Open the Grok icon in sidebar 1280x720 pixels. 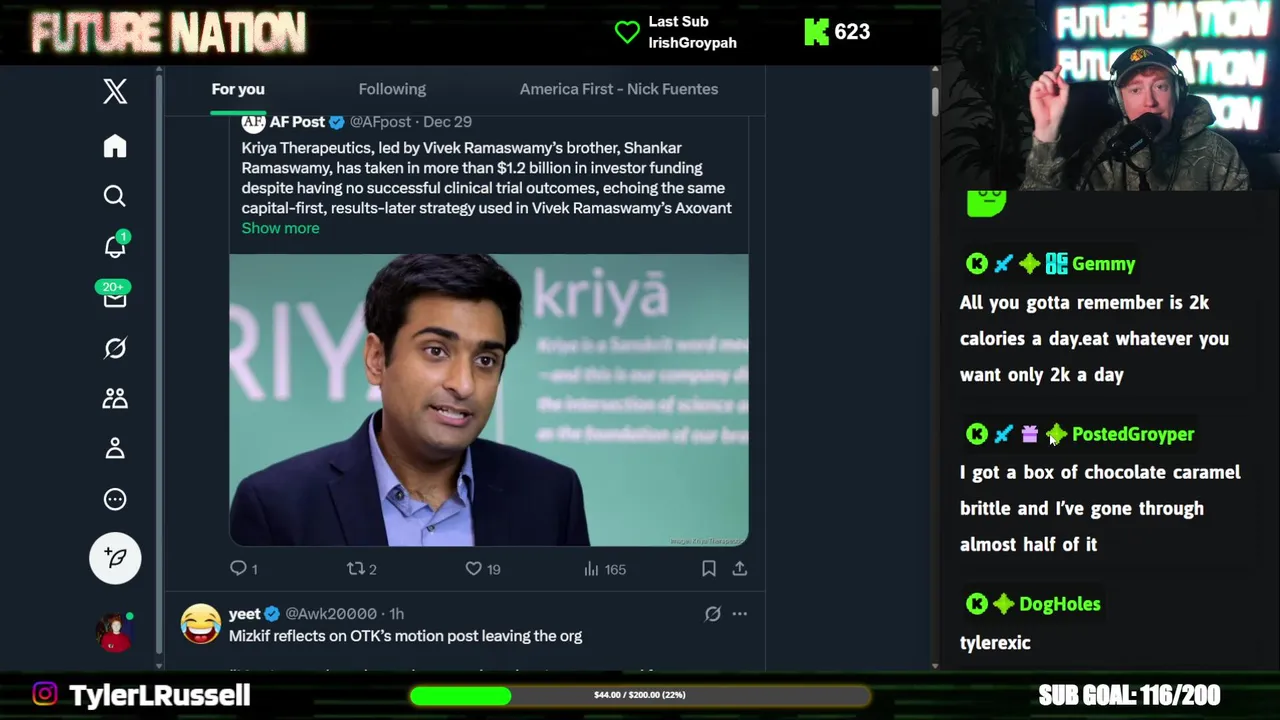pyautogui.click(x=115, y=348)
